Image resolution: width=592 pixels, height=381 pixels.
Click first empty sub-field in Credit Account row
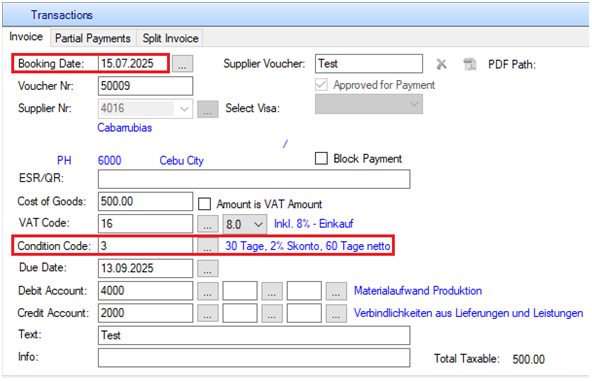coord(240,313)
